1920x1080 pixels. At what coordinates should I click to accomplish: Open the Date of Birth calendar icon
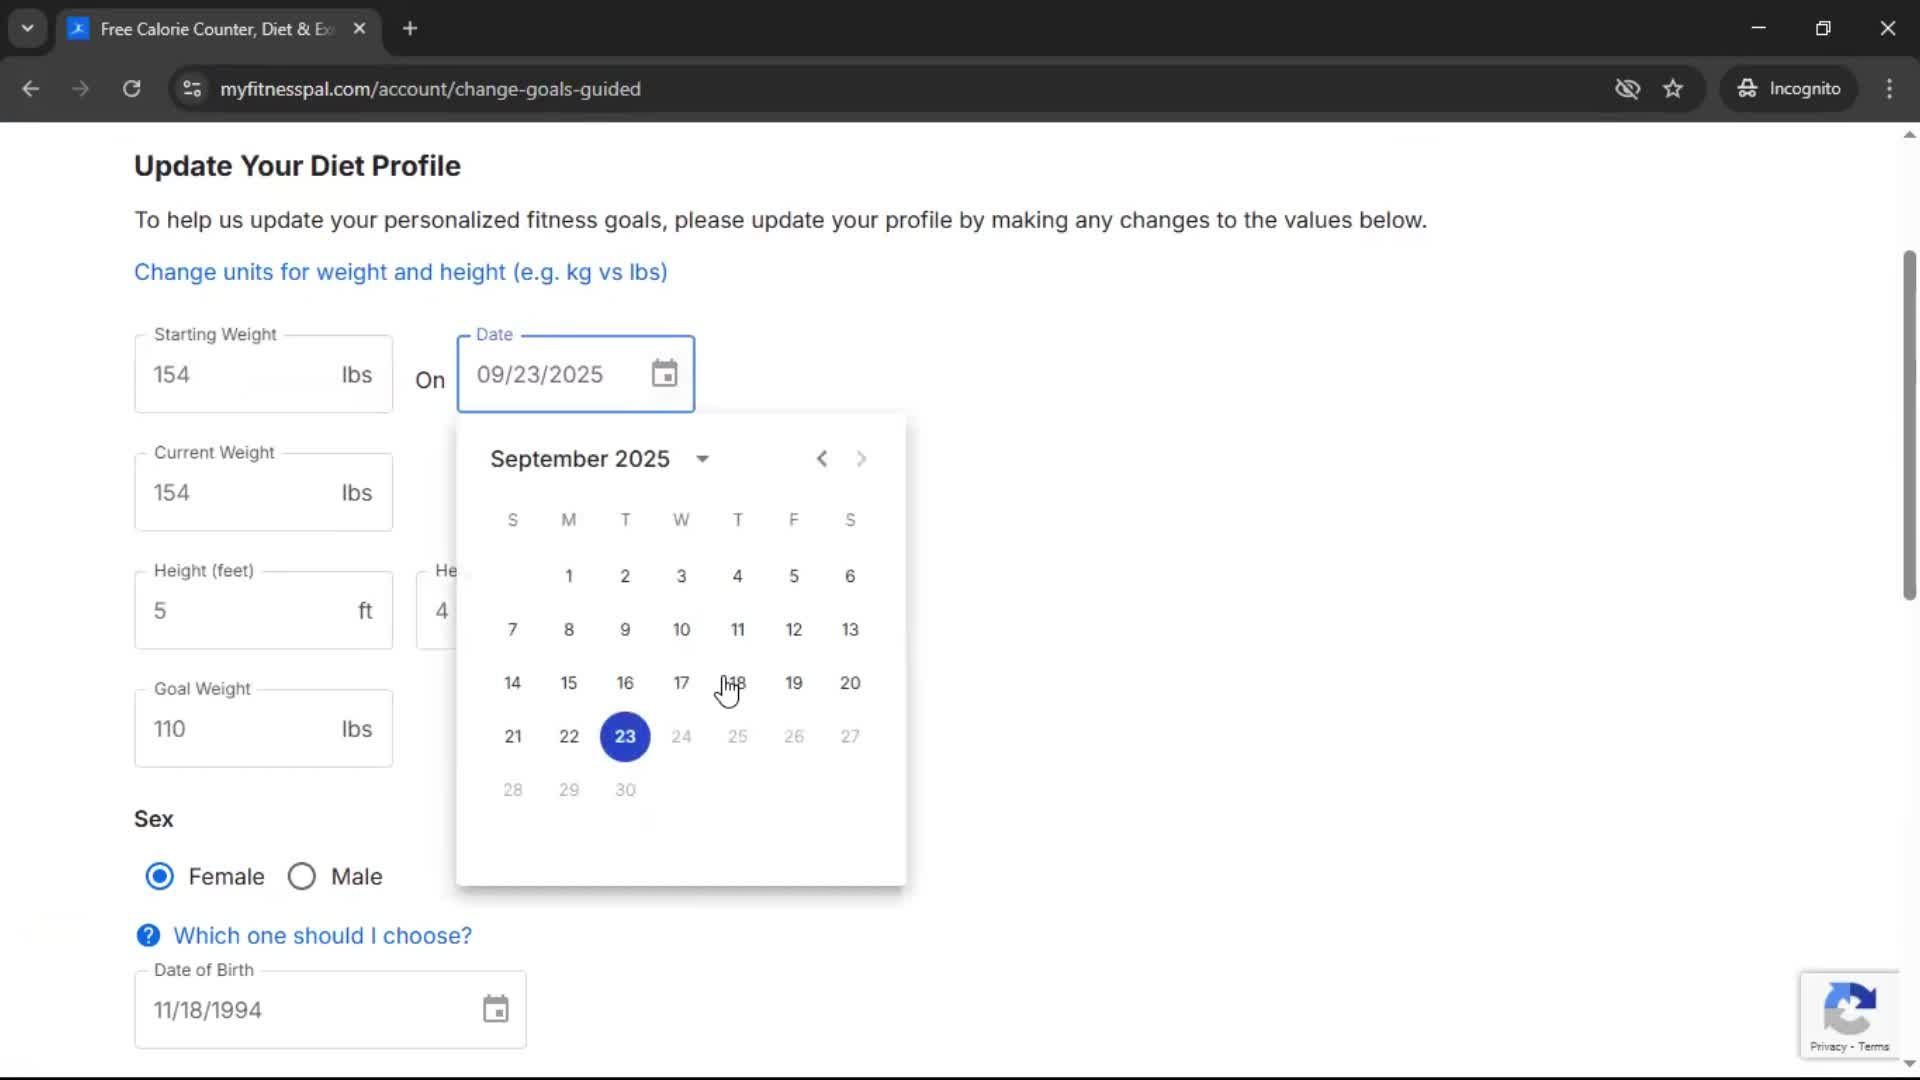pyautogui.click(x=495, y=1009)
